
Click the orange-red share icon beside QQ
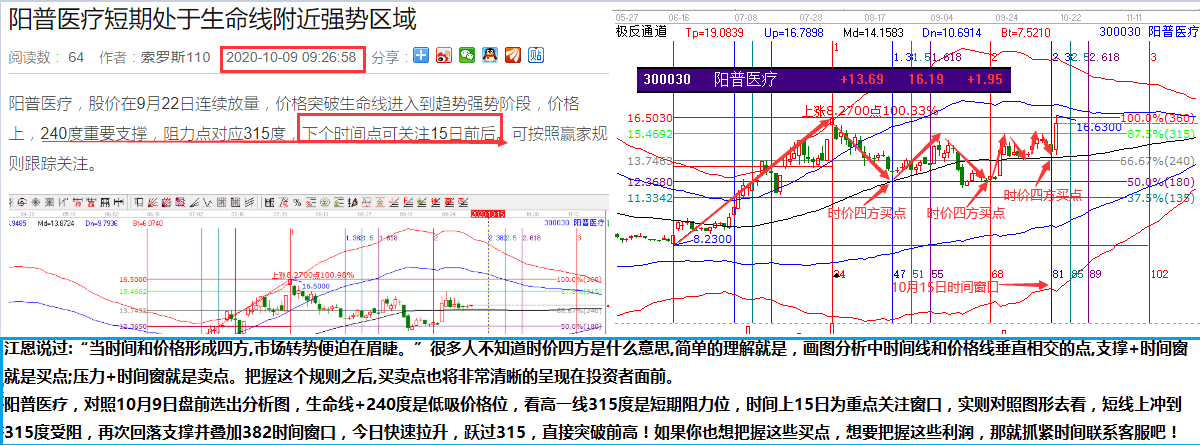[513, 56]
